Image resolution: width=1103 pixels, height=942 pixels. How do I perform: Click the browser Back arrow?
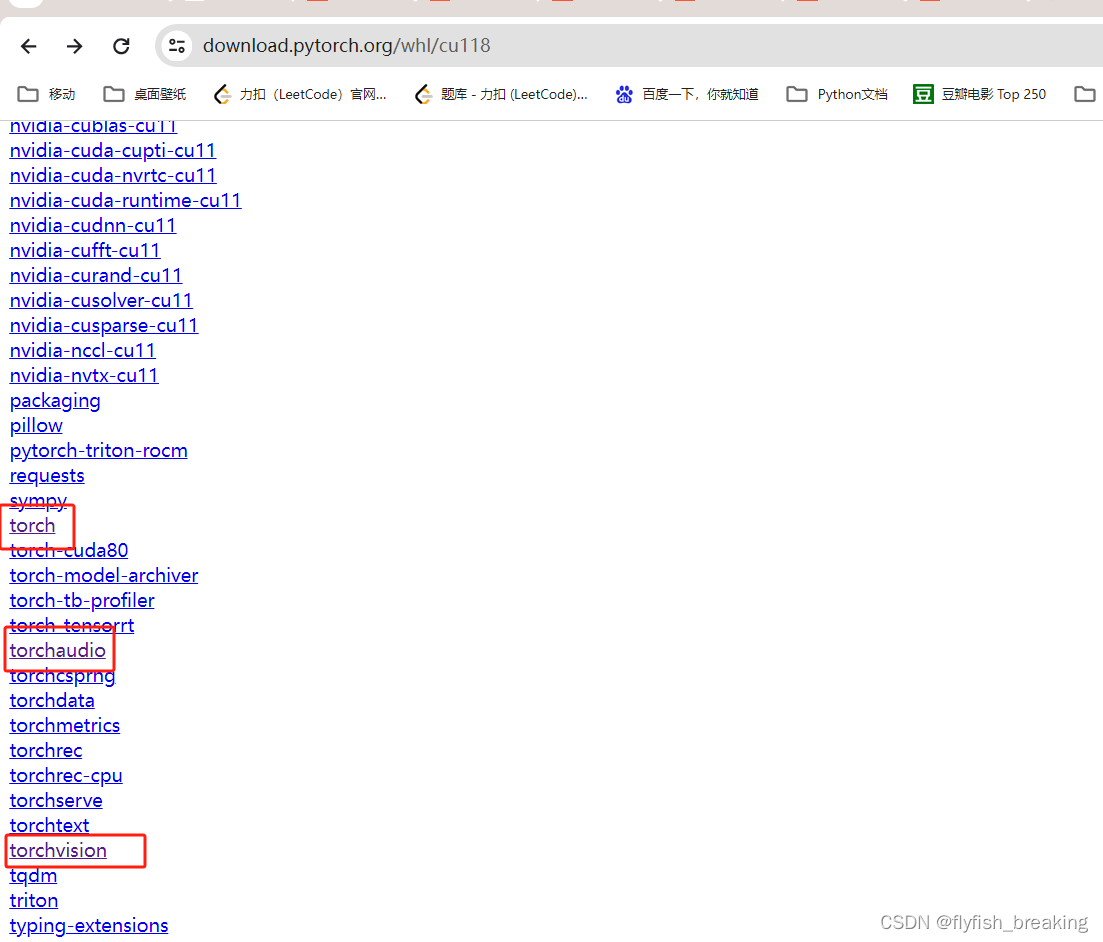[x=29, y=46]
